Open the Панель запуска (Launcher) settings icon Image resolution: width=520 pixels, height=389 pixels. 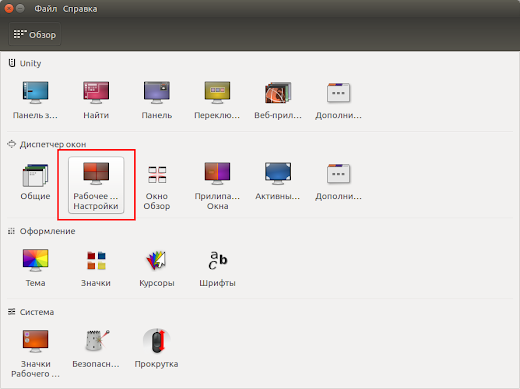(35, 100)
